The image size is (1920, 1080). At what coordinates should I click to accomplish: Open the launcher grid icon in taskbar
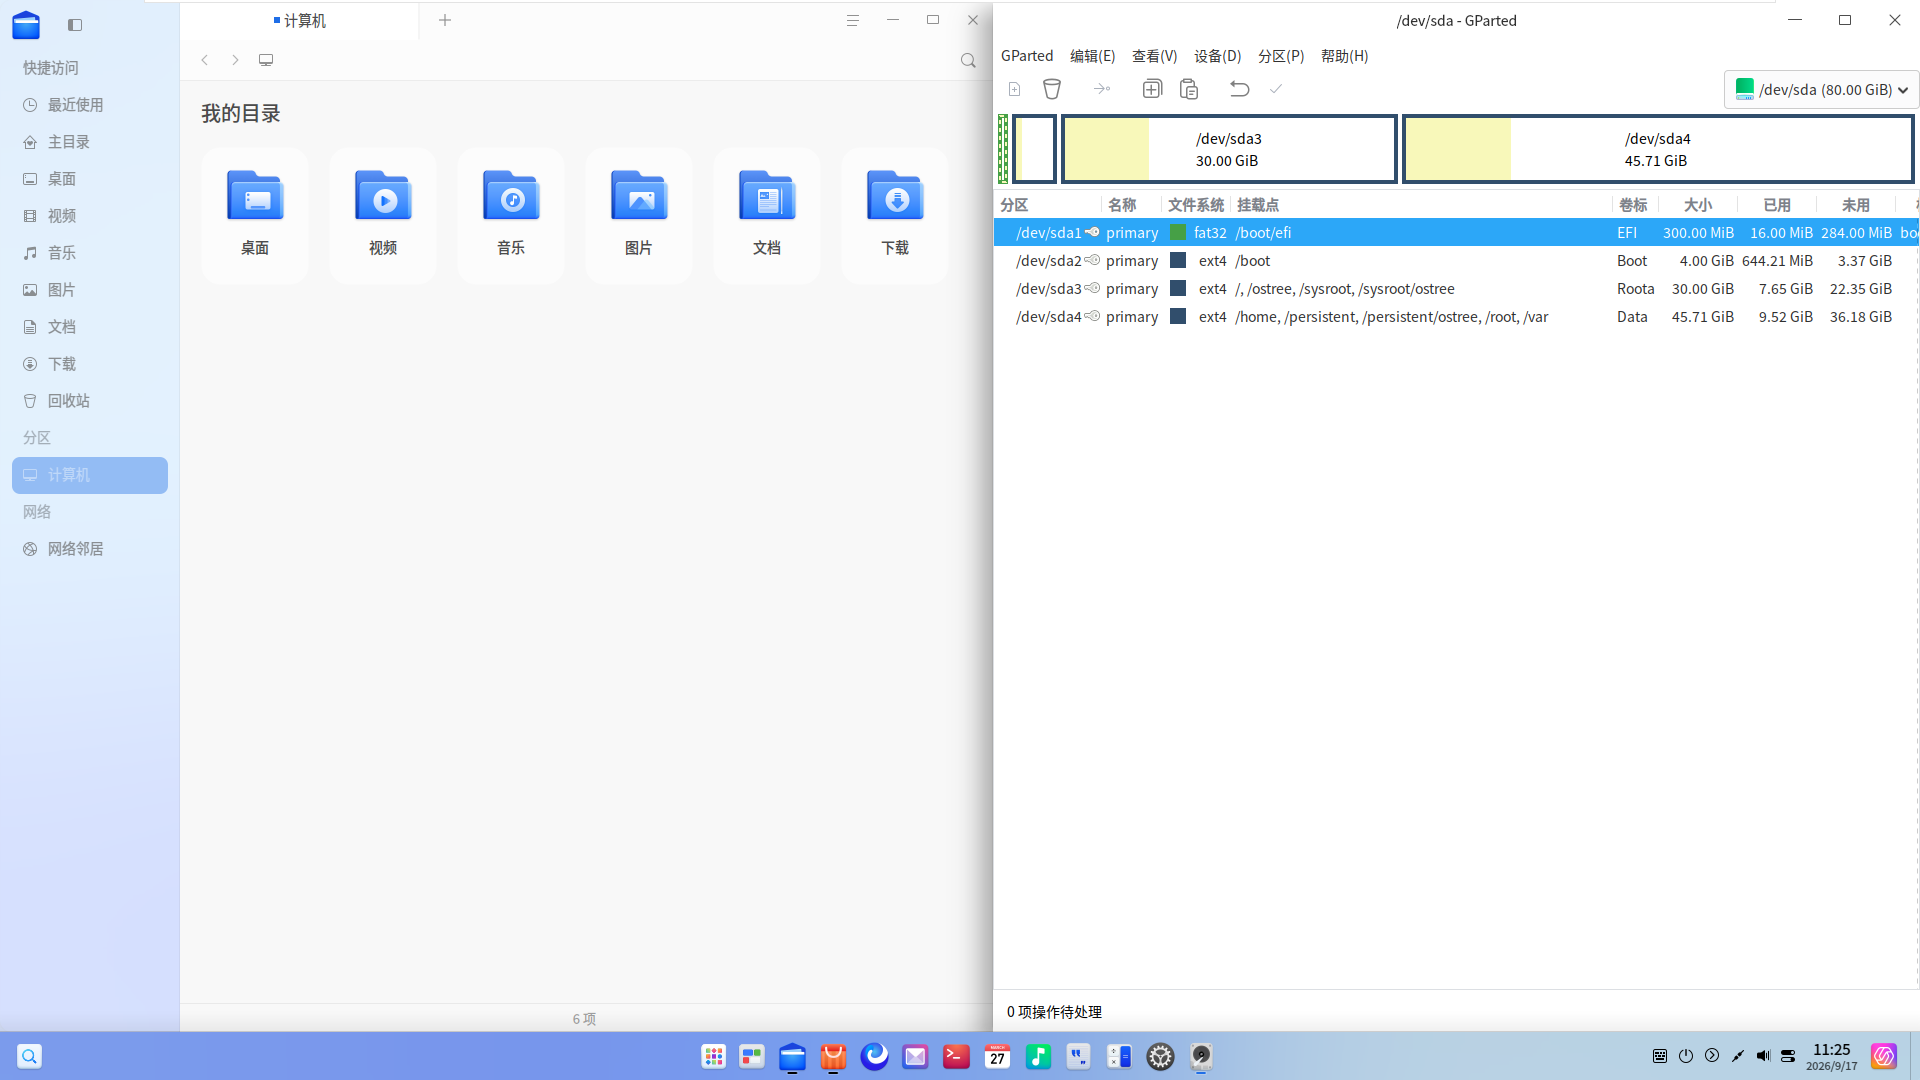(x=713, y=1056)
